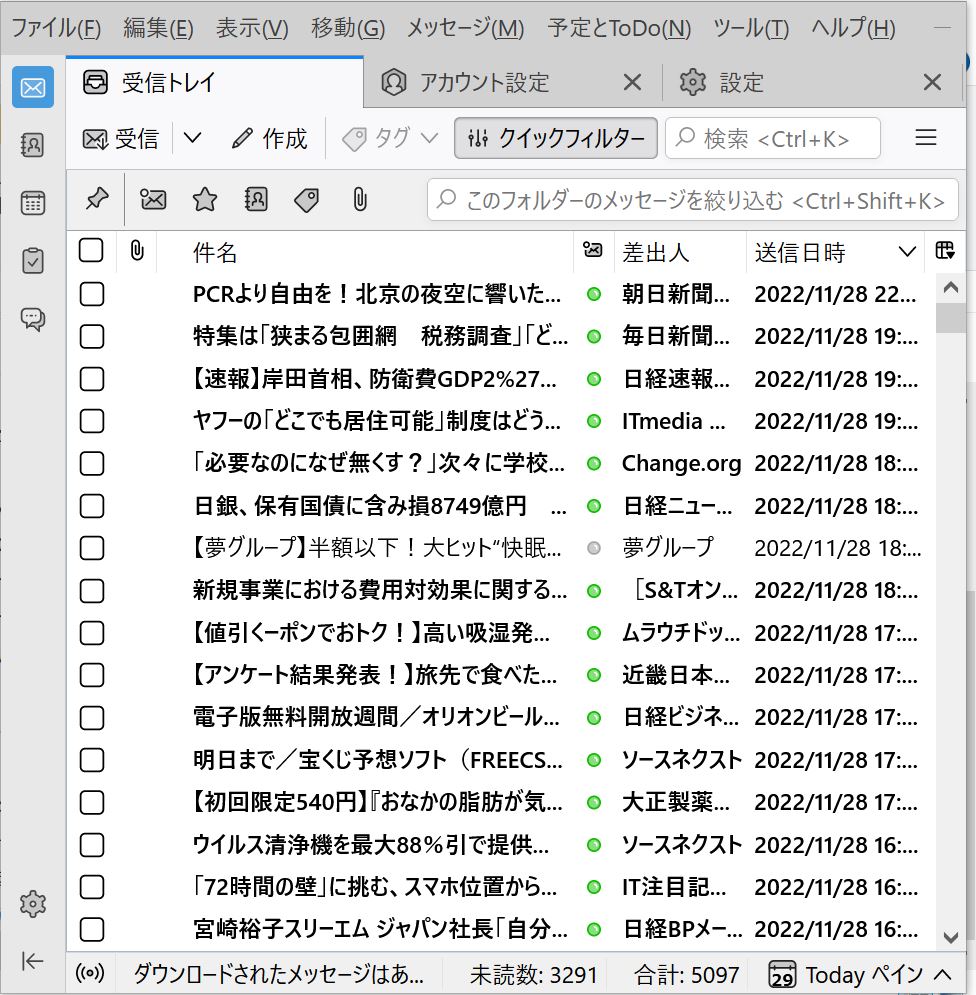Open the ツール(T) menu

751,28
